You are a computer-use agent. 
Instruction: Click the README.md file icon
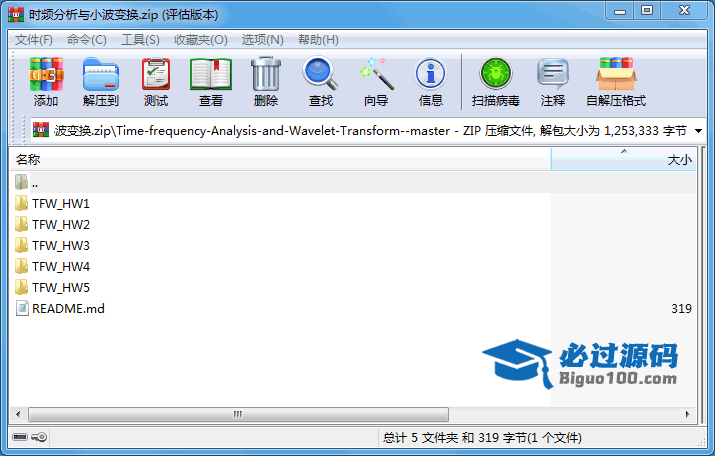coord(21,308)
